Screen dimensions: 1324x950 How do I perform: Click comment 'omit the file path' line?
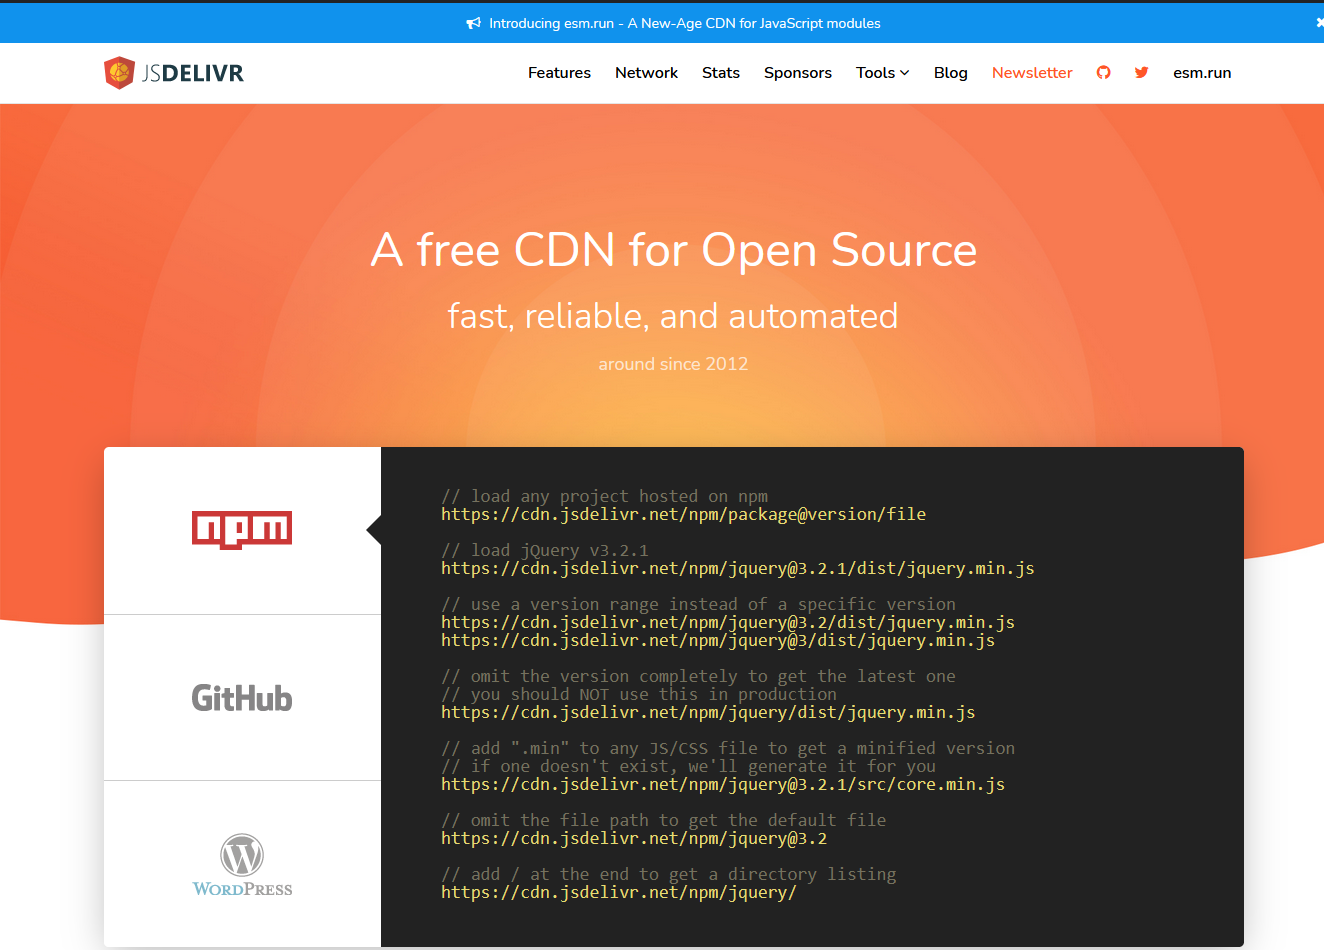click(x=664, y=820)
